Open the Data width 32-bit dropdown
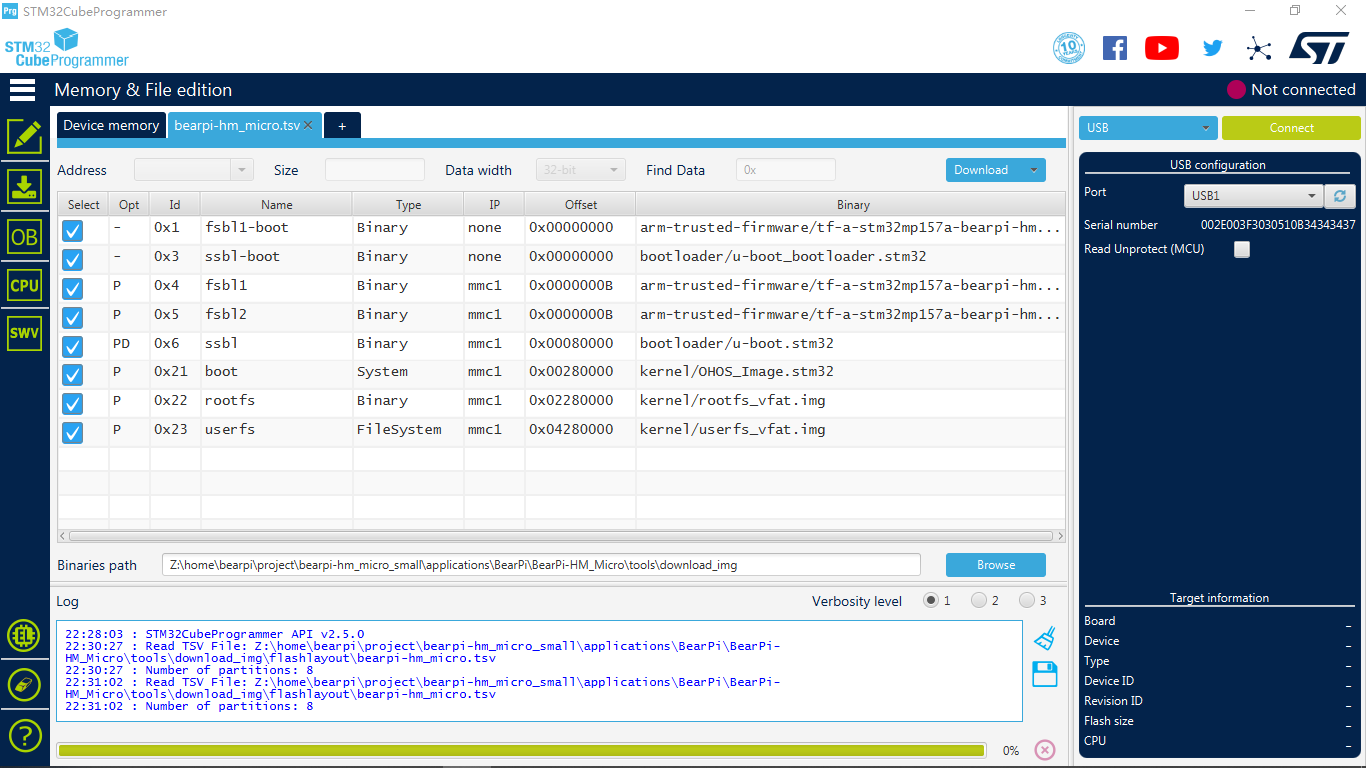This screenshot has height=768, width=1366. coord(581,170)
